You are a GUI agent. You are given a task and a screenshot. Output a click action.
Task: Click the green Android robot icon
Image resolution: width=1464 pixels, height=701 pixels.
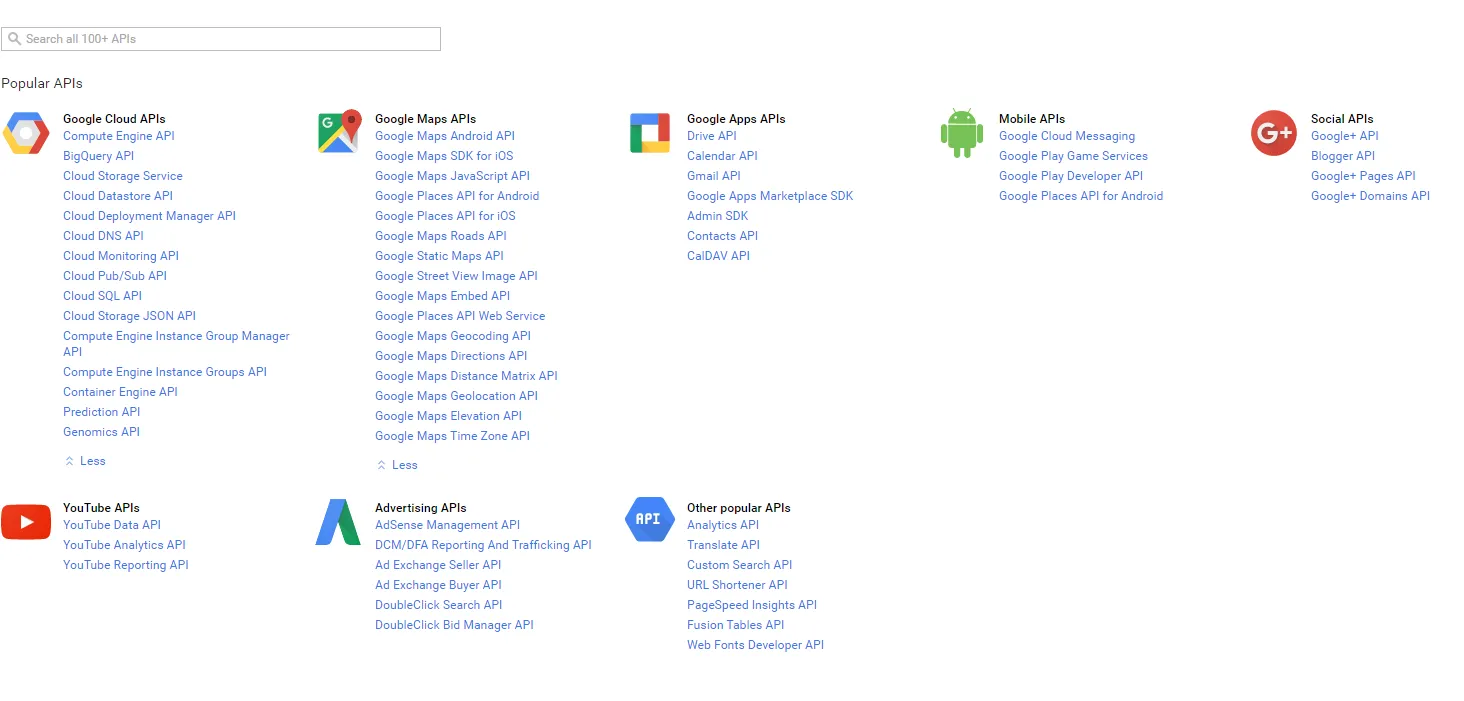(x=962, y=133)
